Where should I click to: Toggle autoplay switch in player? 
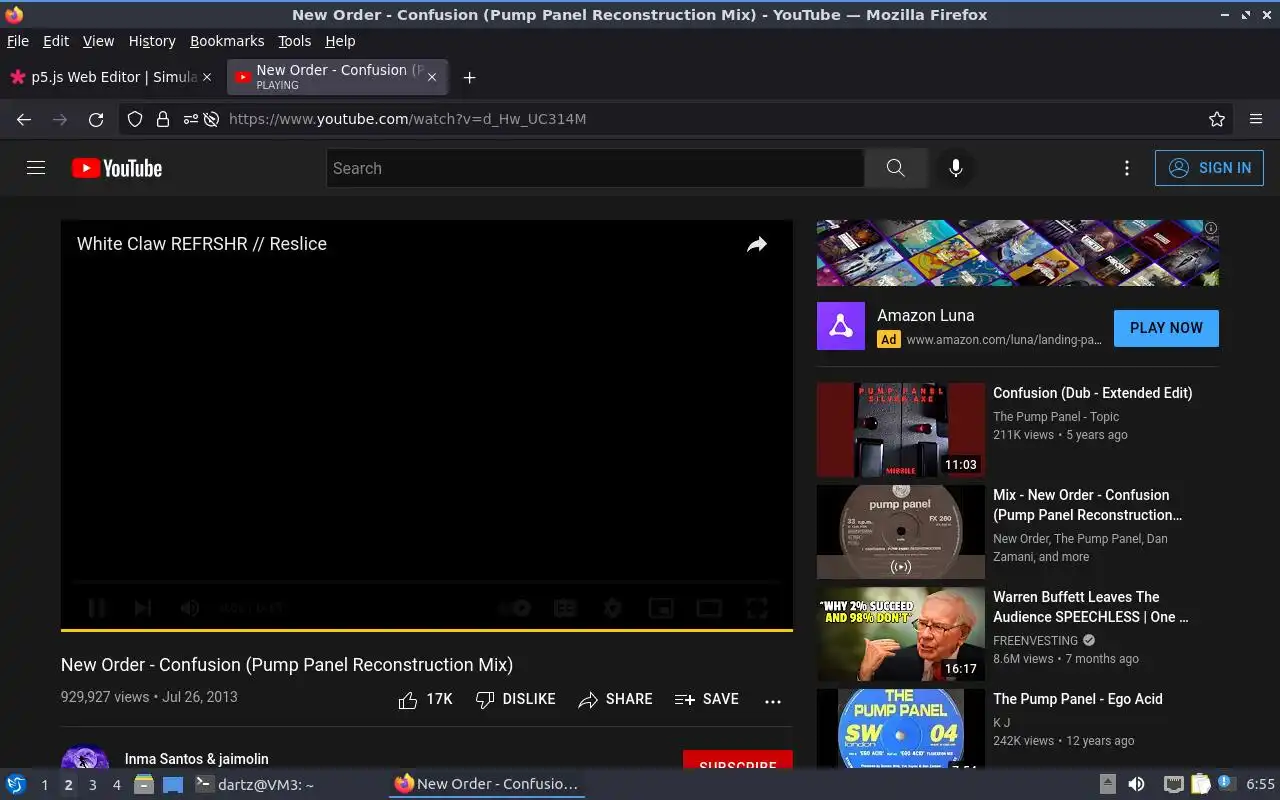coord(515,607)
